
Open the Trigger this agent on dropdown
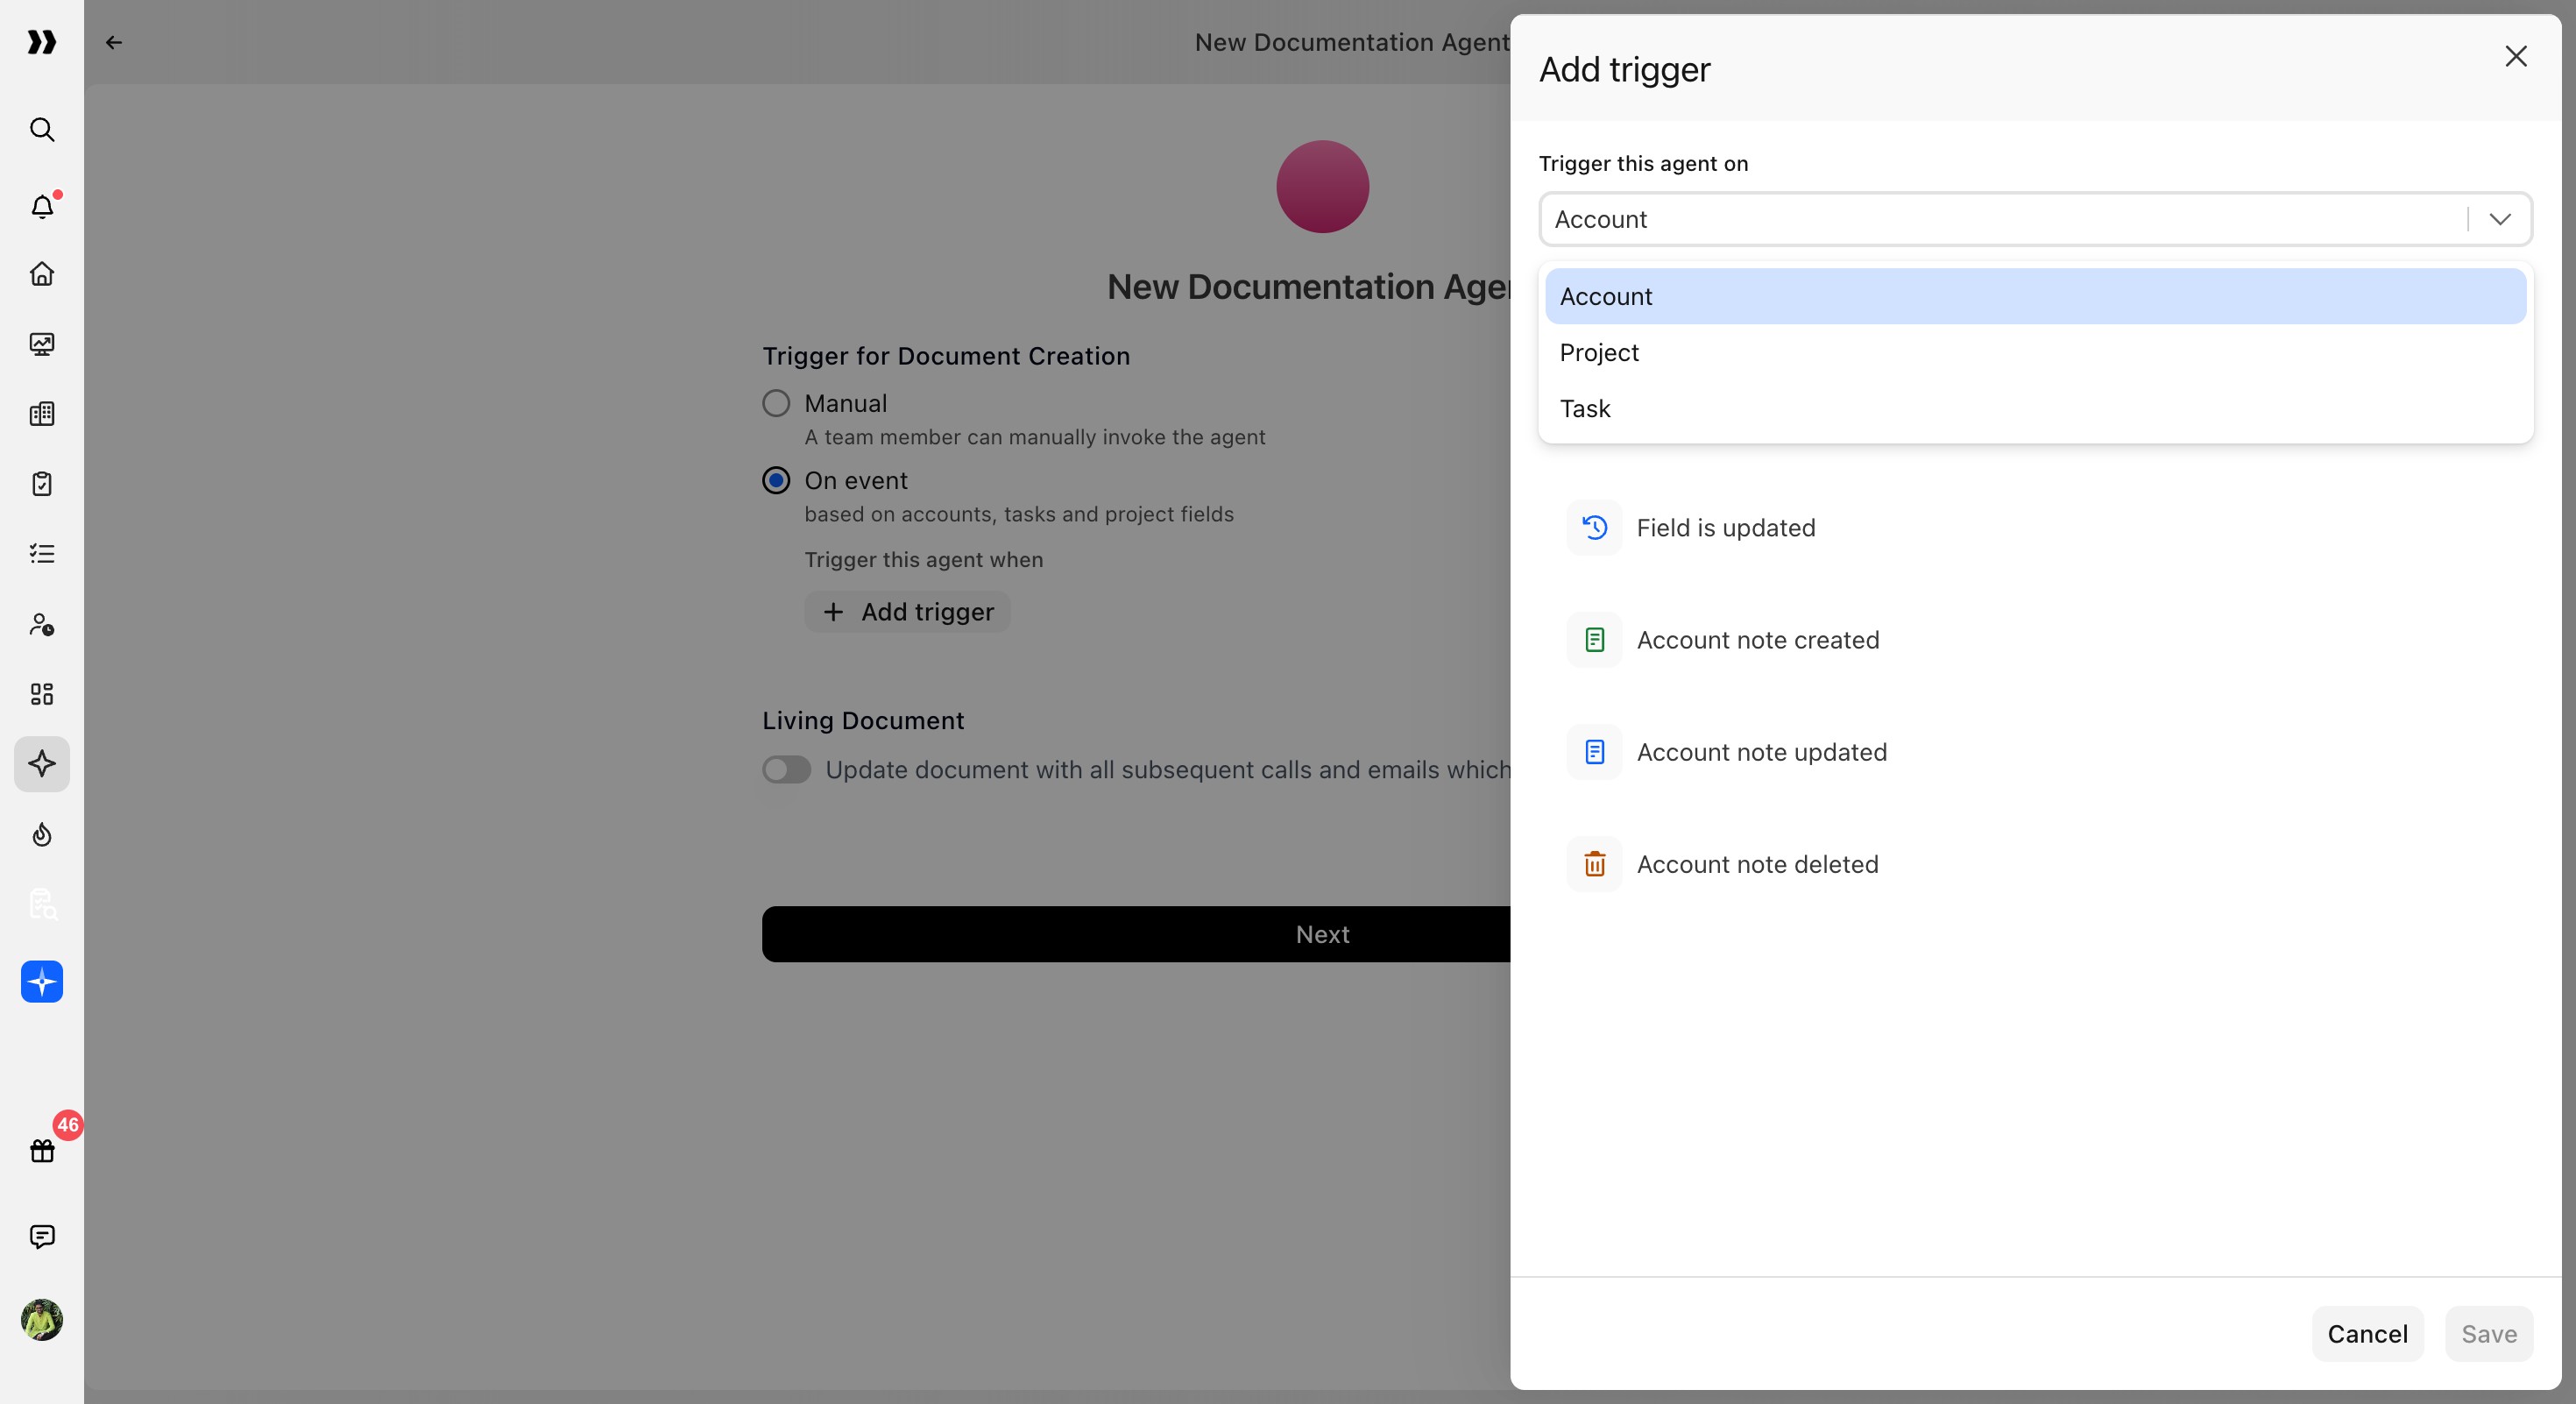click(x=2035, y=219)
